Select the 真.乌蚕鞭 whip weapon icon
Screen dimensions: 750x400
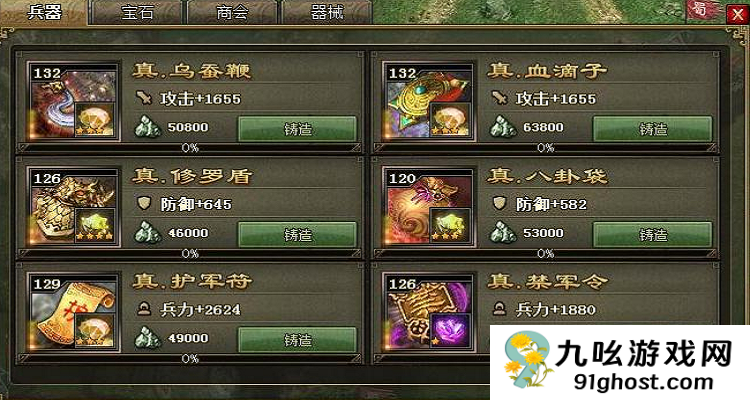tap(74, 101)
